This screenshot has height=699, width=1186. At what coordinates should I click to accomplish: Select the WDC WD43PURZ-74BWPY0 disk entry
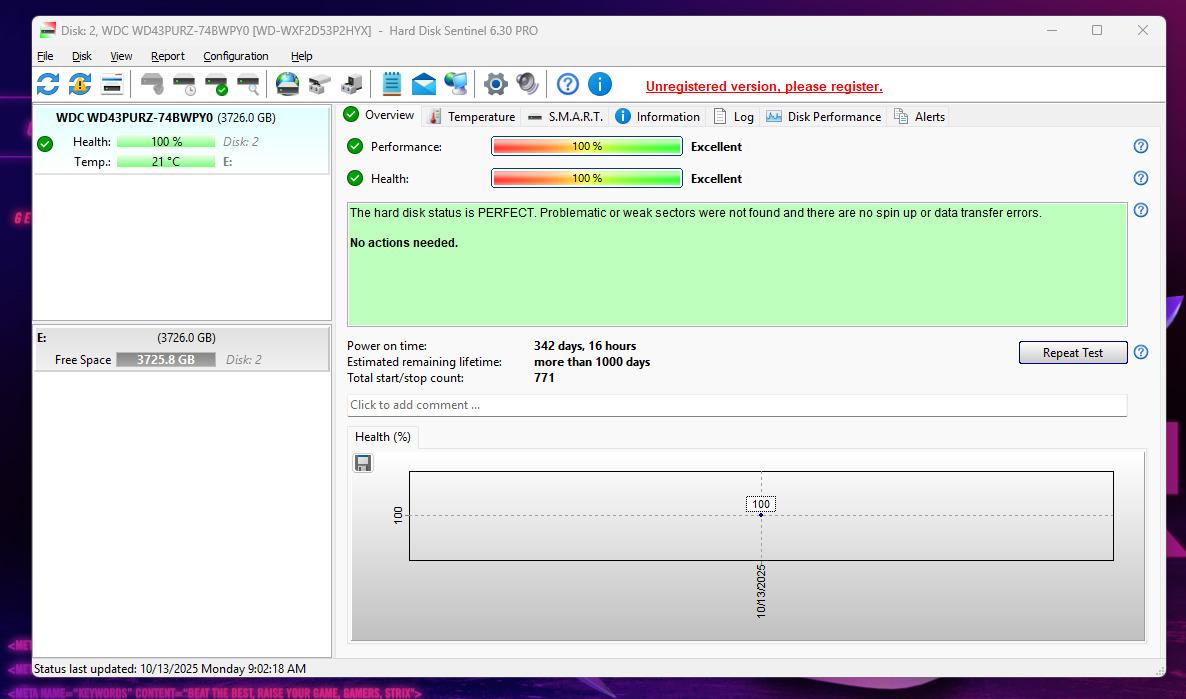click(x=182, y=141)
